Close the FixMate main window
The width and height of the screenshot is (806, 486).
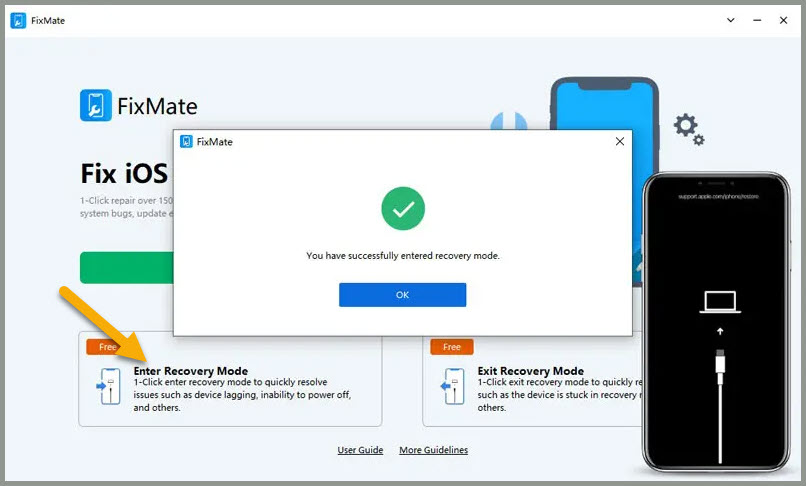coord(783,20)
